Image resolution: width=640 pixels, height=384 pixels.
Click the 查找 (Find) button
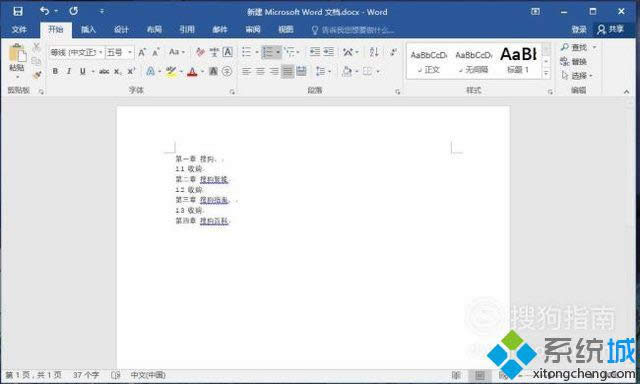(x=575, y=48)
